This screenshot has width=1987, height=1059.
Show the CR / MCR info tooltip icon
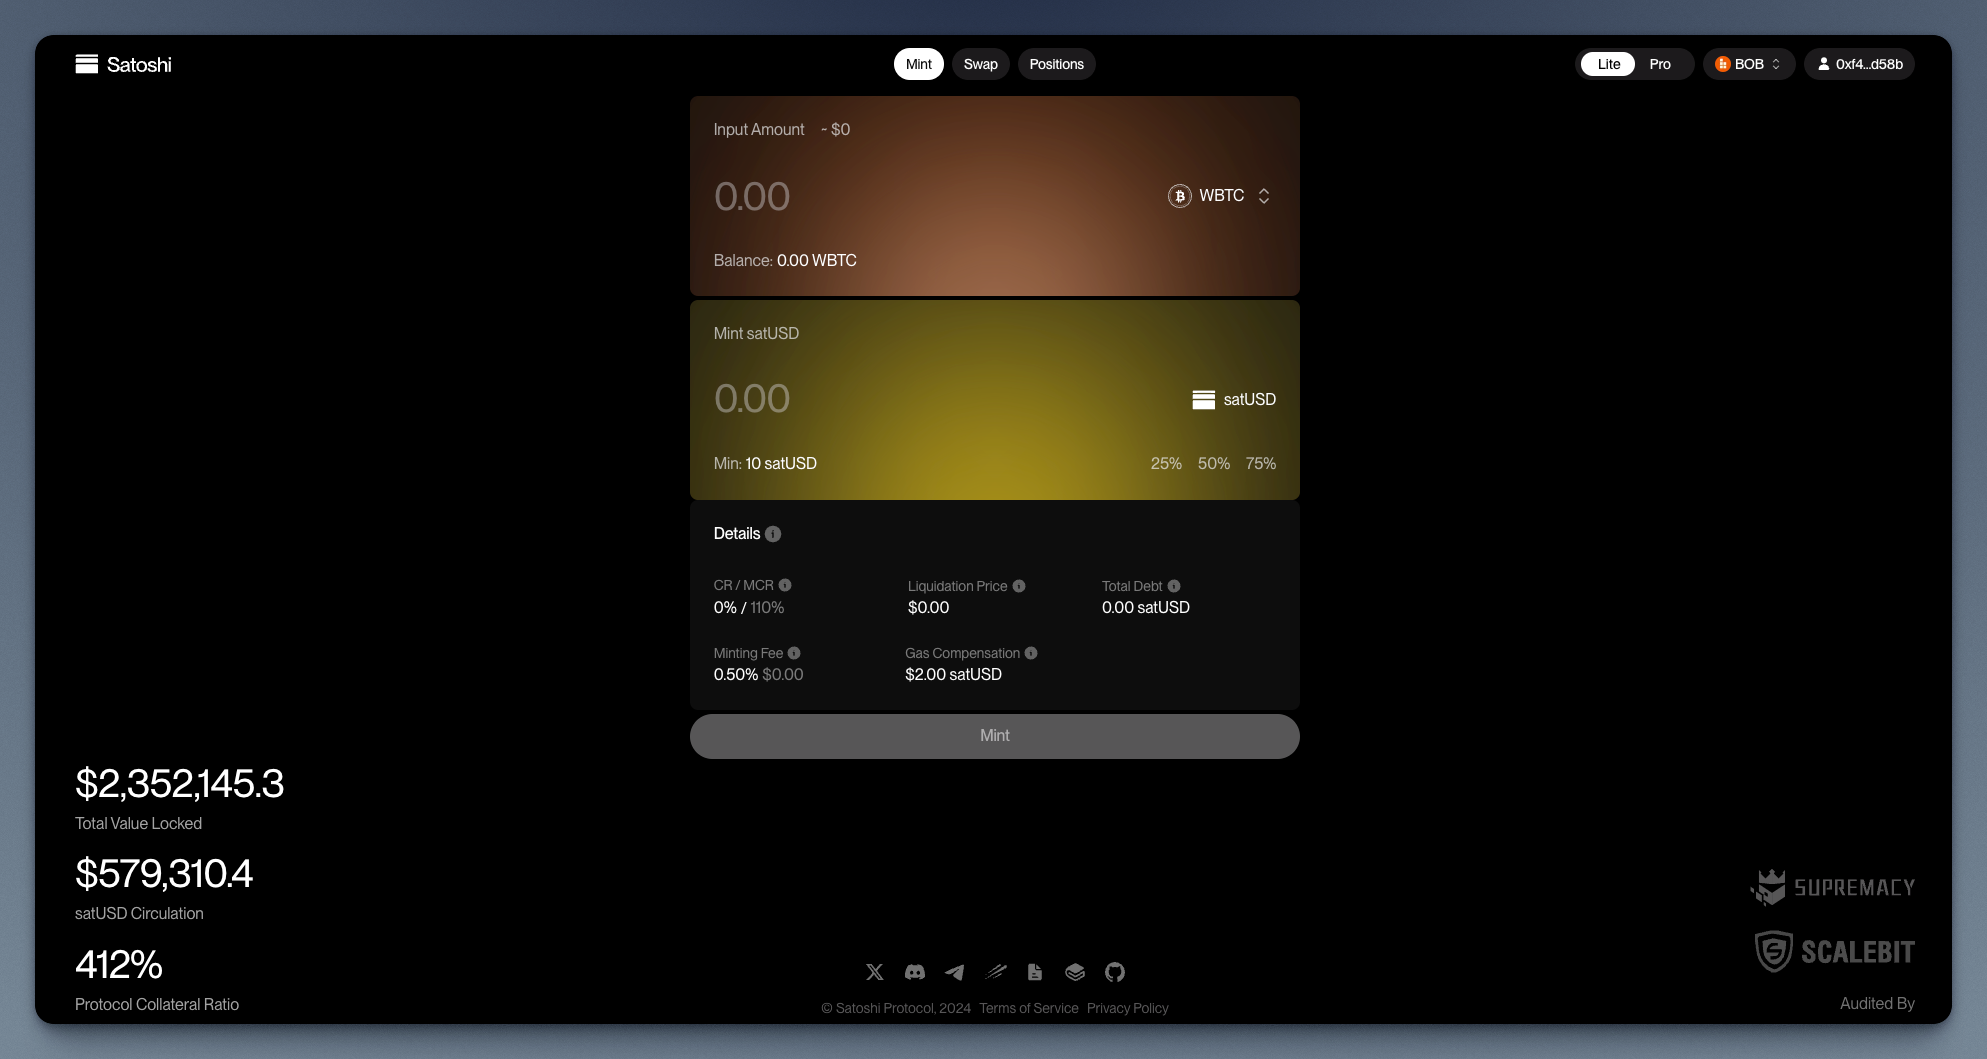[785, 585]
